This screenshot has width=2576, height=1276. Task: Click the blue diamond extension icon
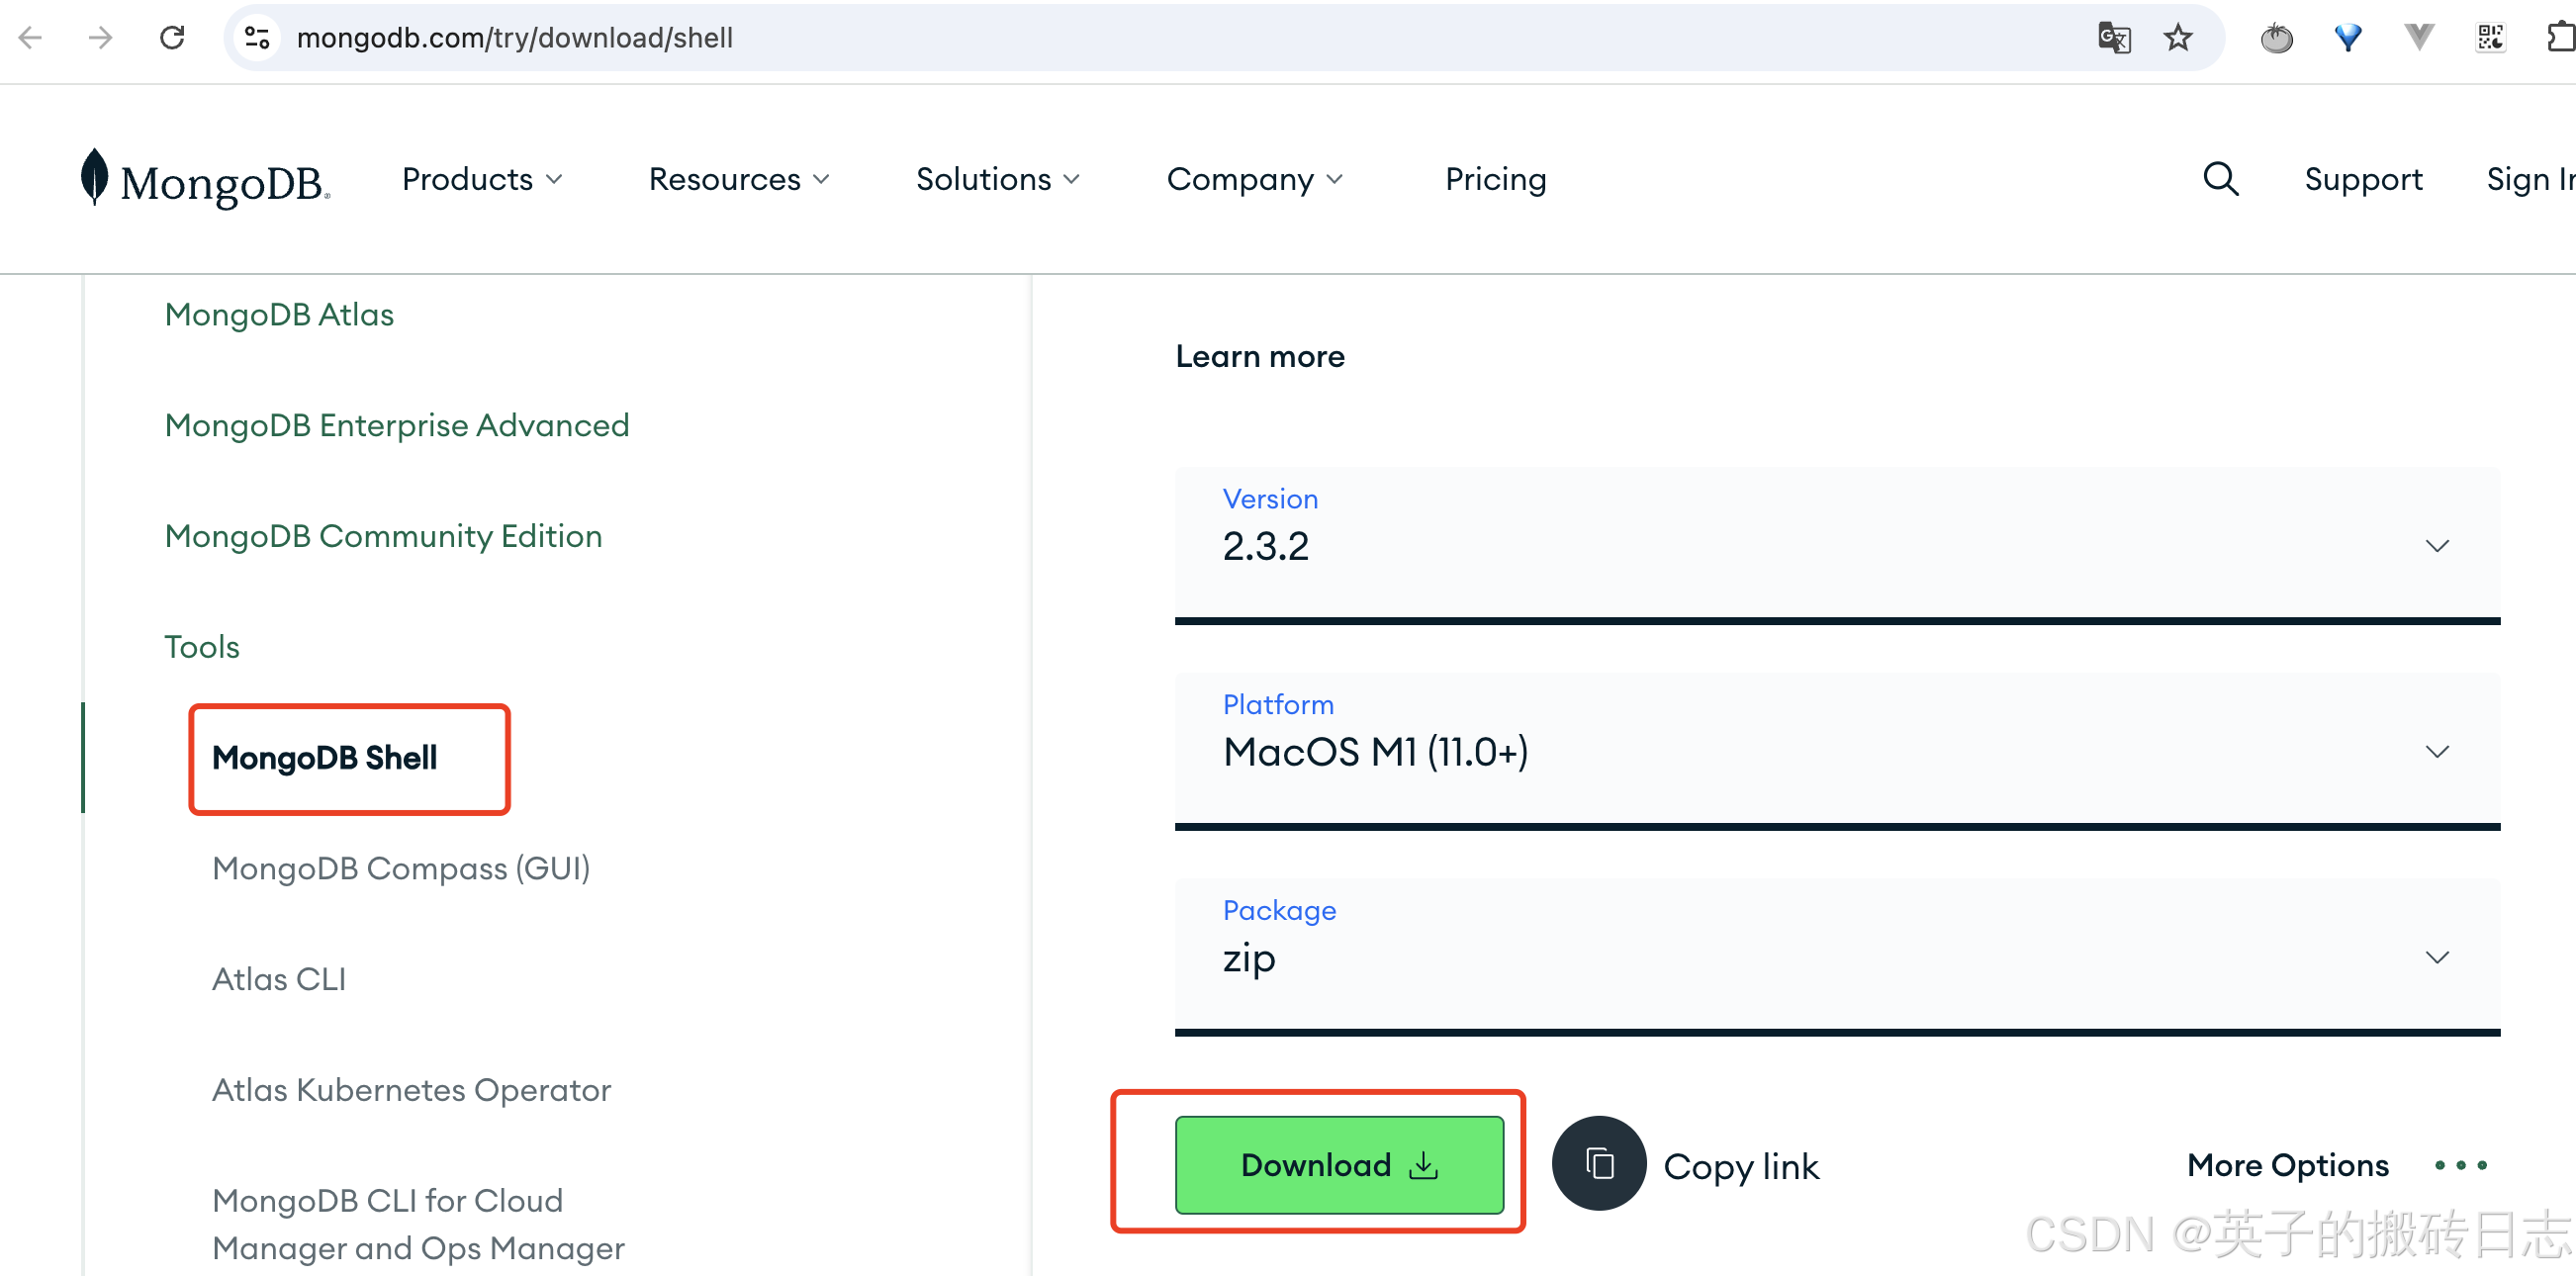pyautogui.click(x=2347, y=38)
